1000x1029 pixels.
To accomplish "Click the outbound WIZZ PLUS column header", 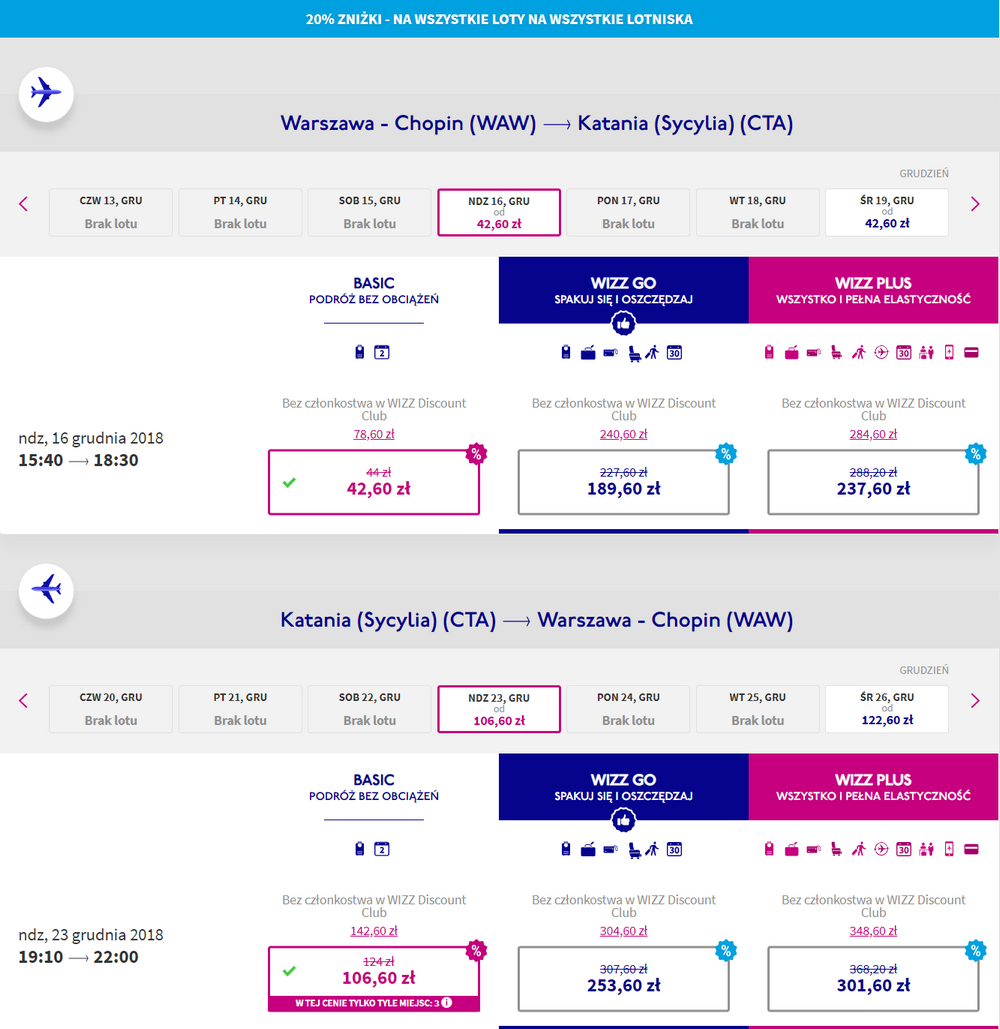I will point(873,290).
